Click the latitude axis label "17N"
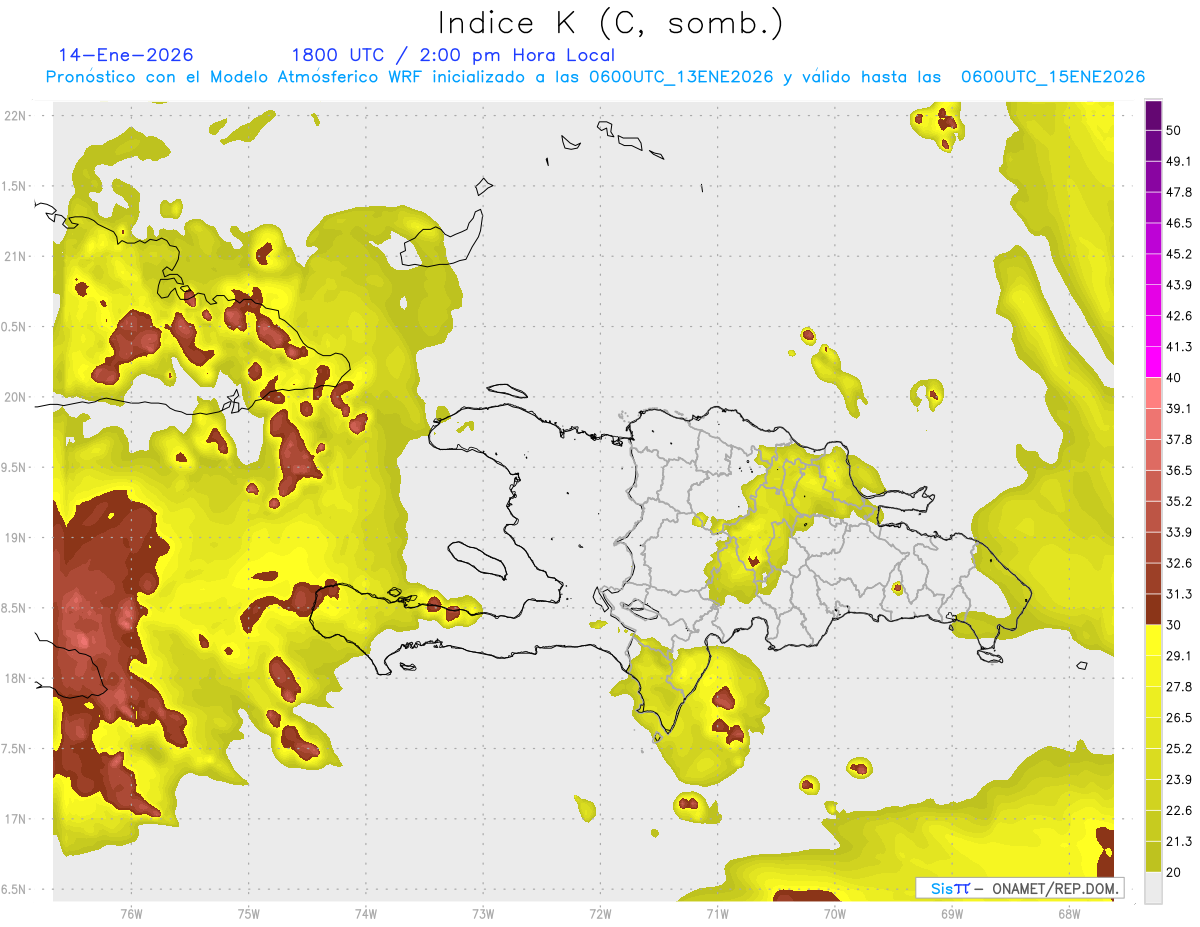Image resolution: width=1200 pixels, height=927 pixels. point(15,819)
